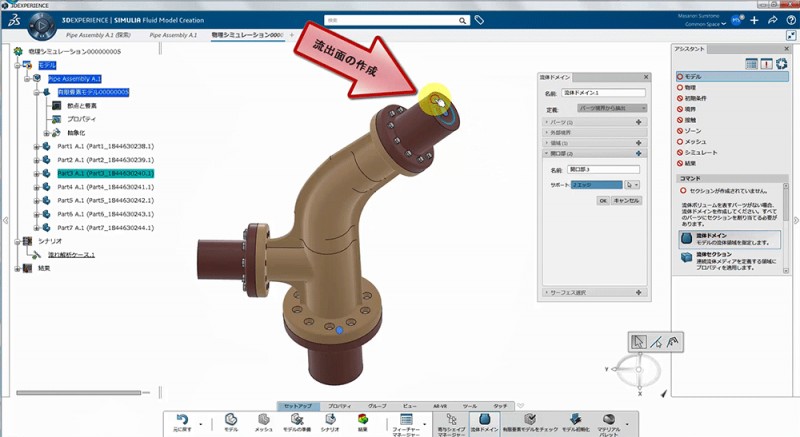Click the 元に戻す undo icon

click(x=182, y=422)
